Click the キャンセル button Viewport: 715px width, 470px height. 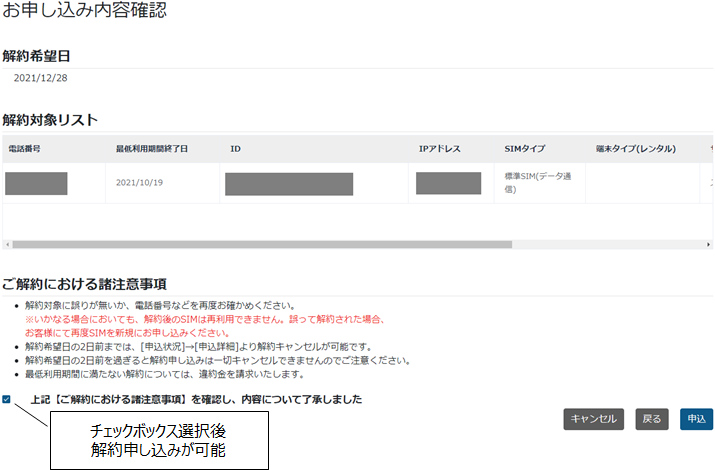pos(593,419)
